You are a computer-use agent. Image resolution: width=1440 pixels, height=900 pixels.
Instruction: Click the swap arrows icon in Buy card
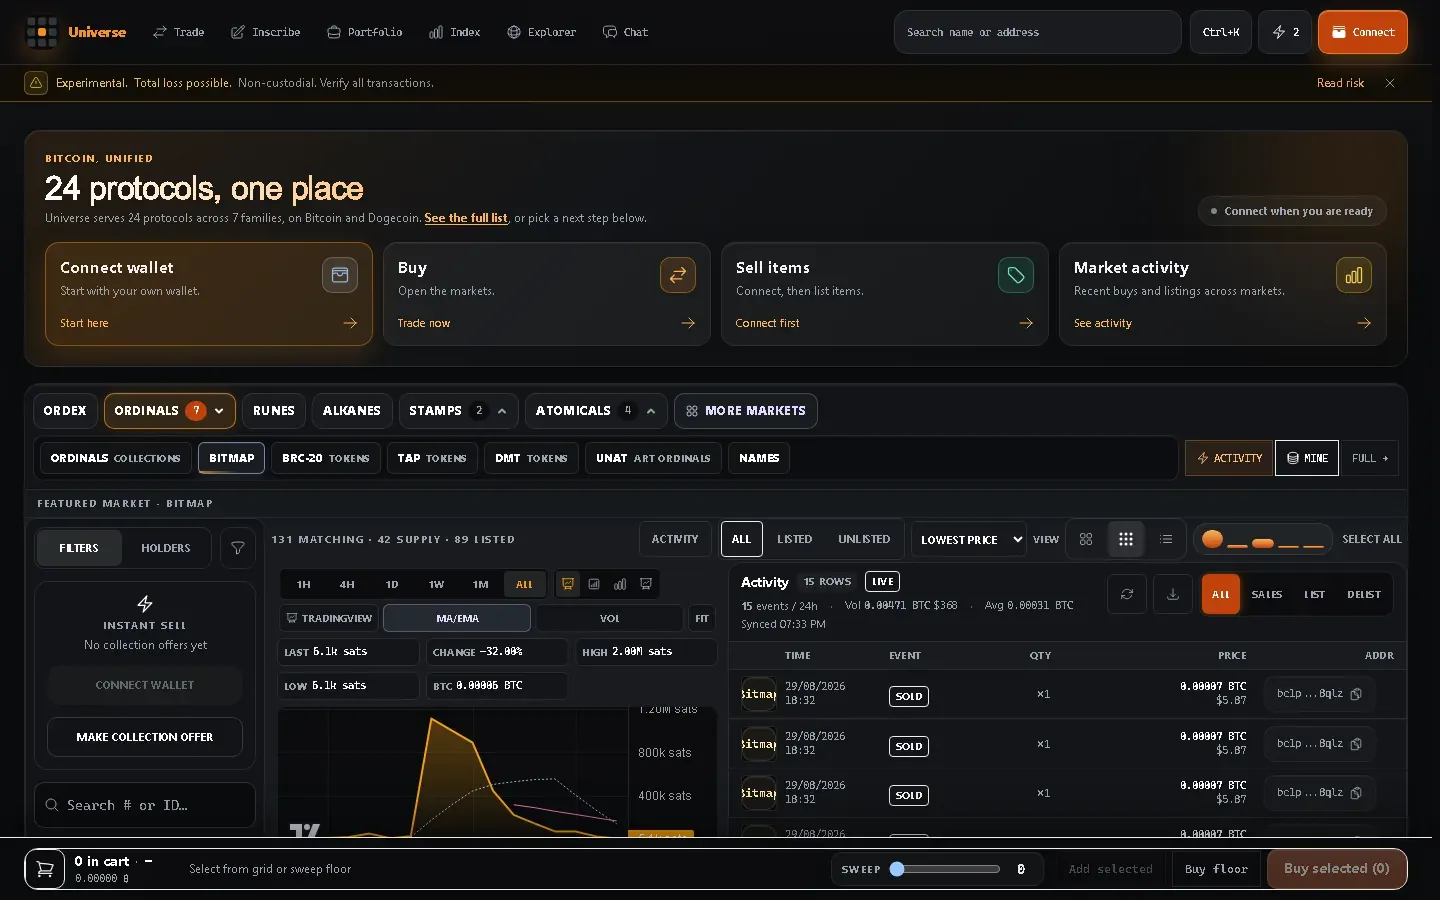[678, 275]
